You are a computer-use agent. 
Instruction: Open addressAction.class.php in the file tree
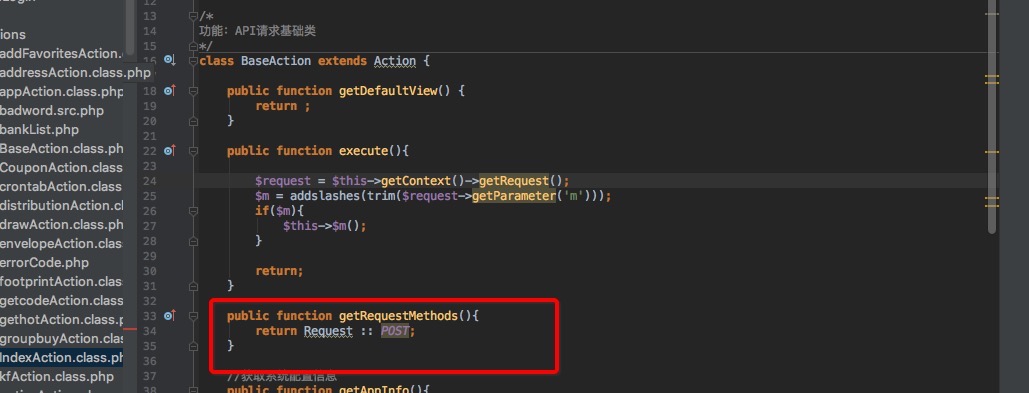(75, 72)
